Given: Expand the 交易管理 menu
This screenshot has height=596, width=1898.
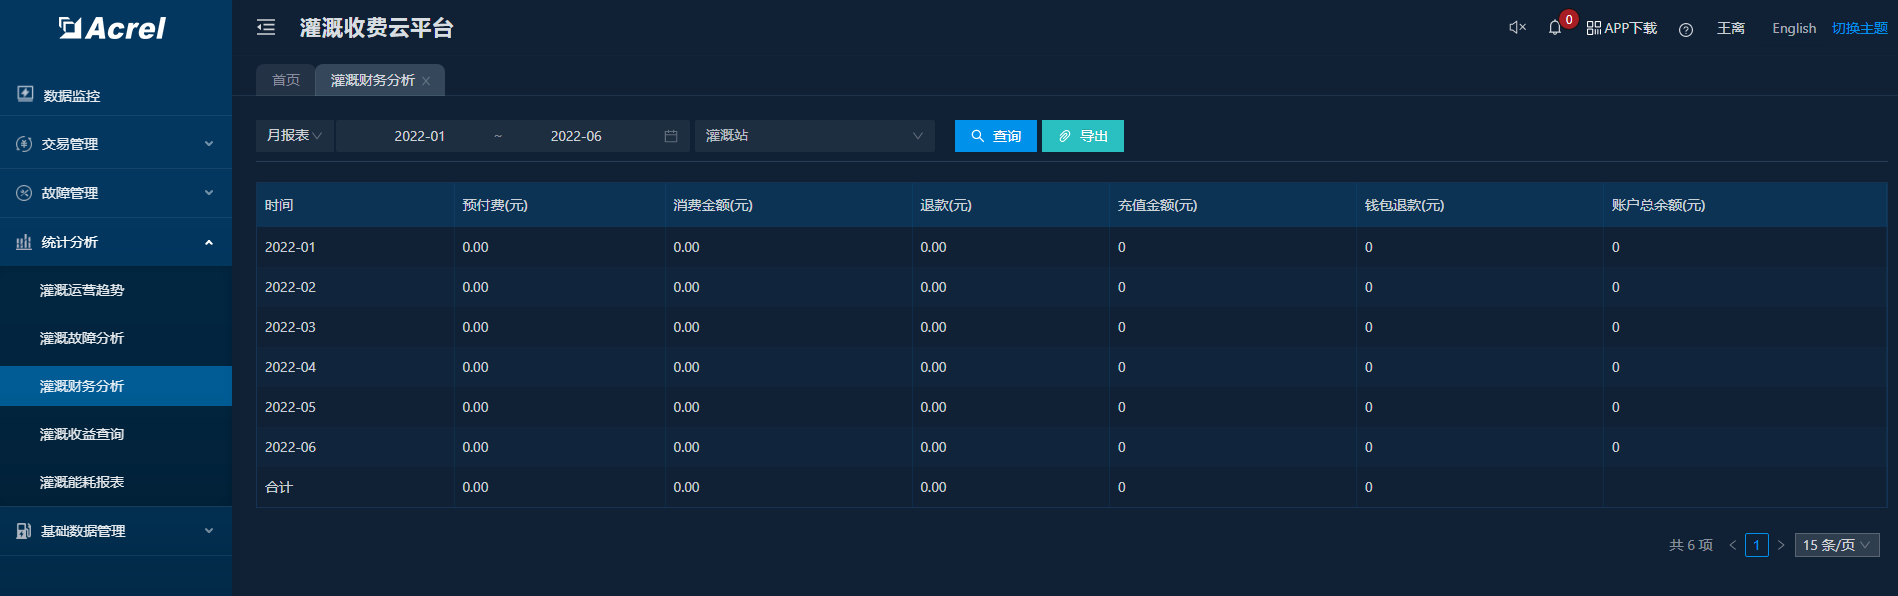Looking at the screenshot, I should (115, 144).
